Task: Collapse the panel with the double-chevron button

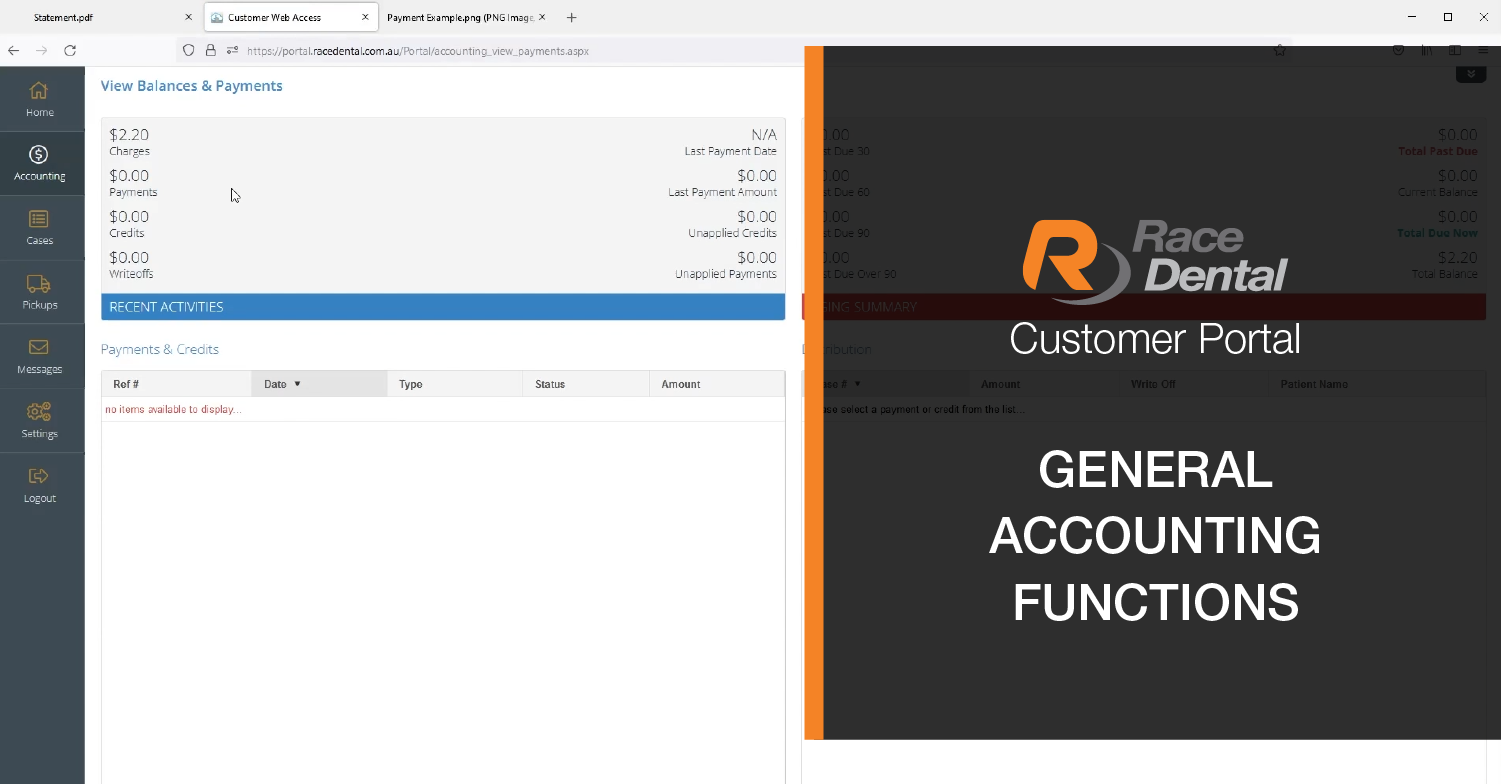Action: click(1470, 75)
